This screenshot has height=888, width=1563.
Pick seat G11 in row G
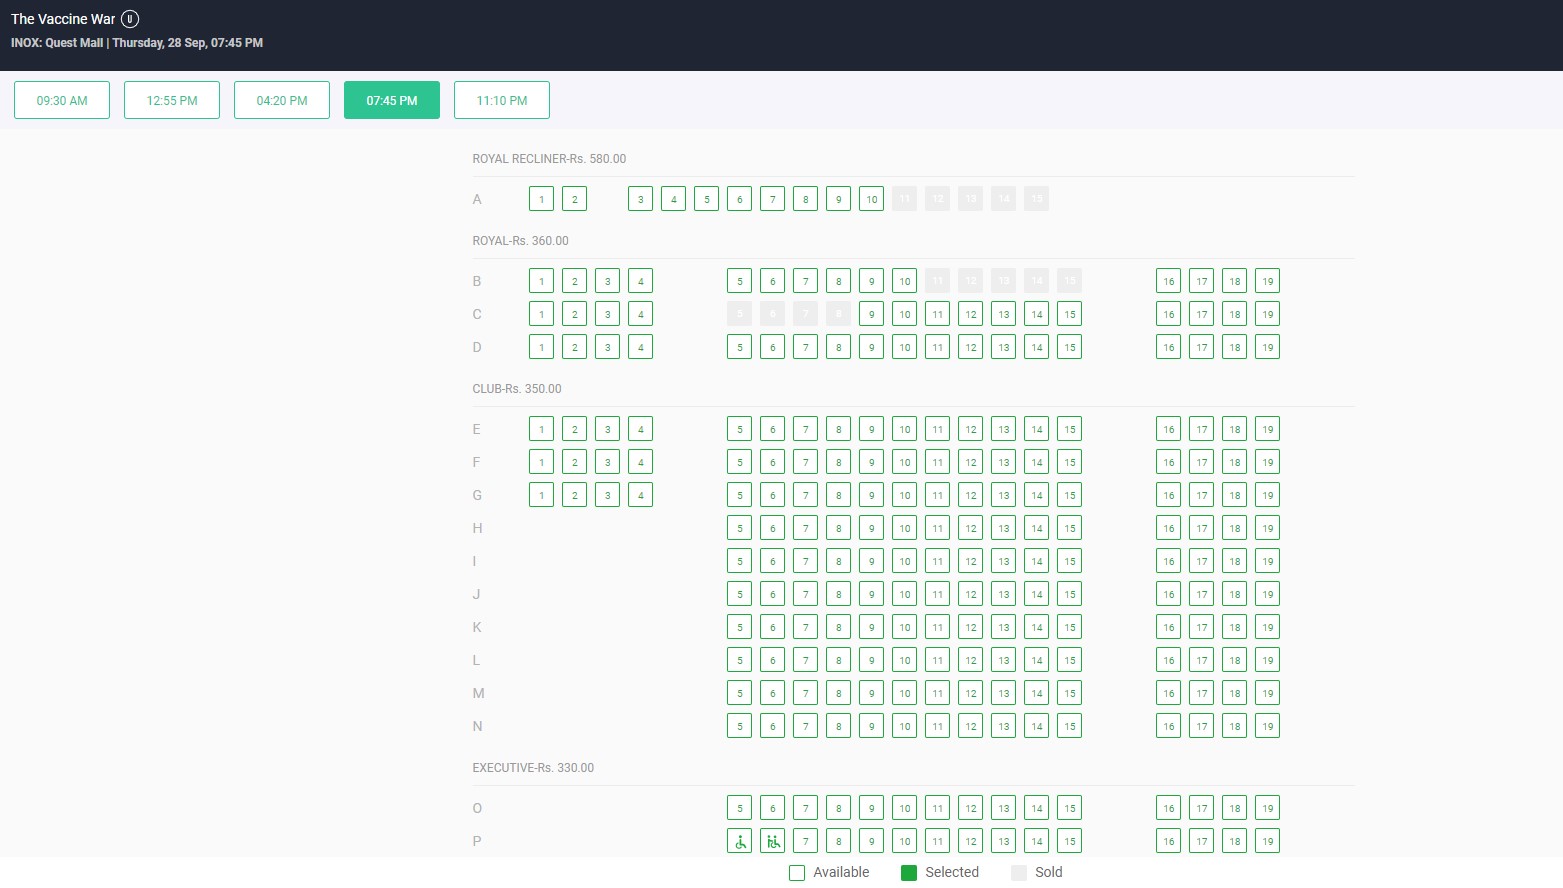(937, 495)
